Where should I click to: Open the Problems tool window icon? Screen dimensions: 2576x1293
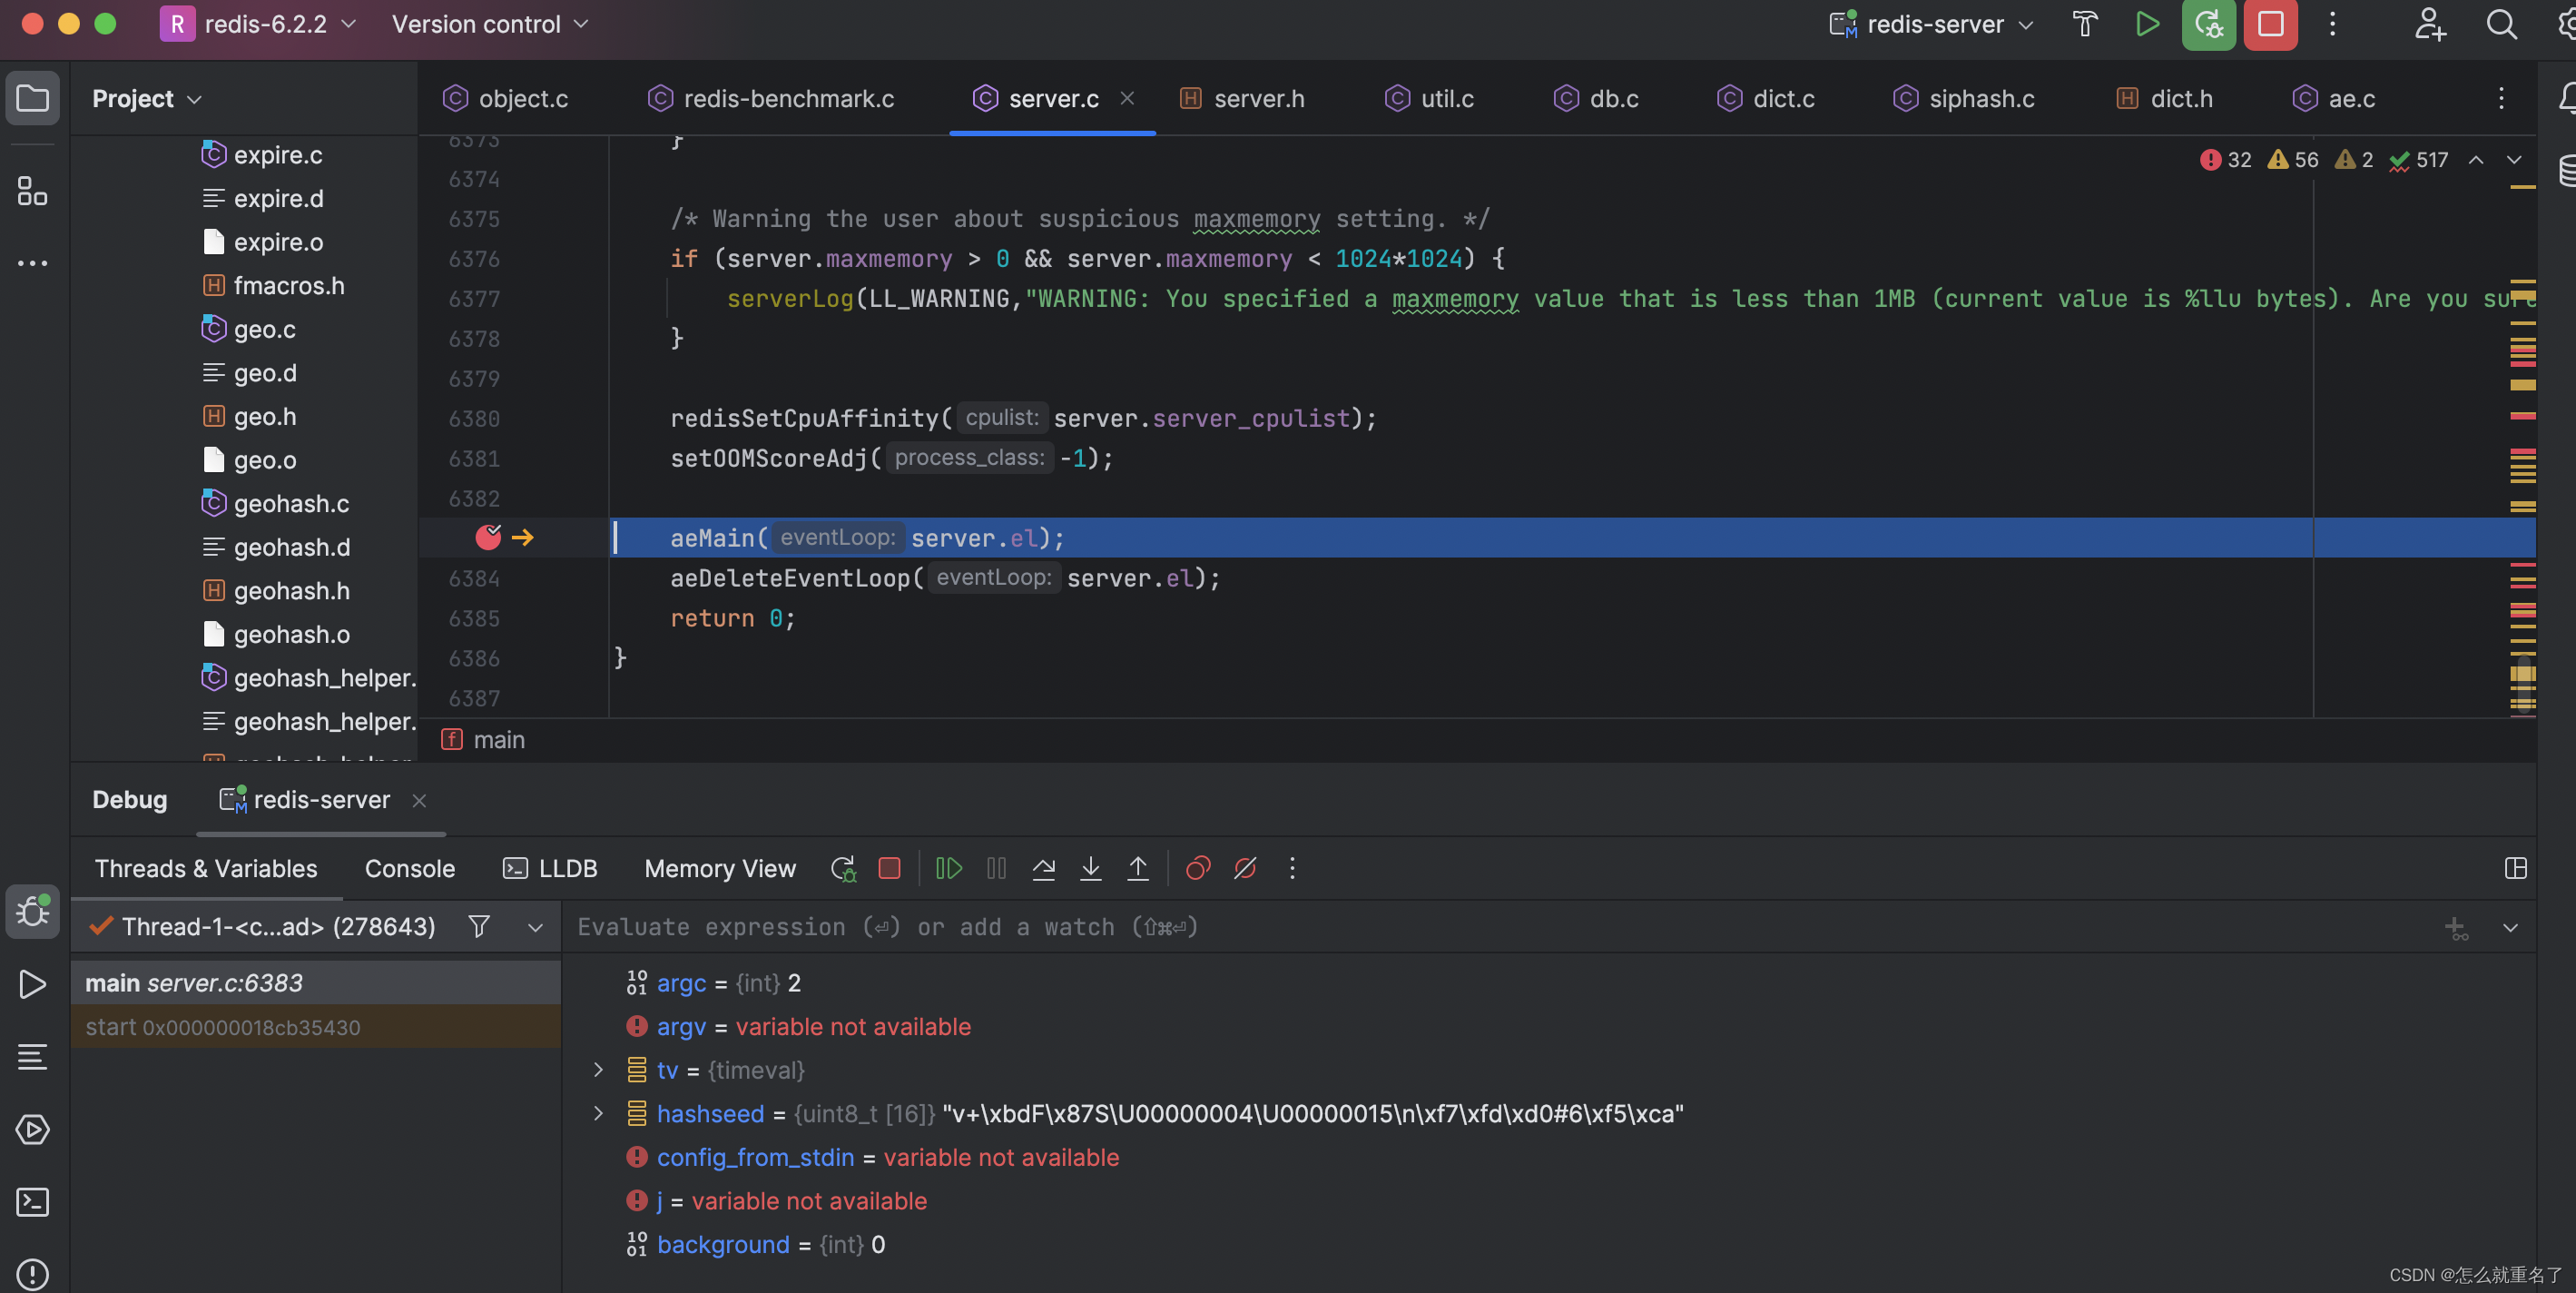click(33, 1273)
